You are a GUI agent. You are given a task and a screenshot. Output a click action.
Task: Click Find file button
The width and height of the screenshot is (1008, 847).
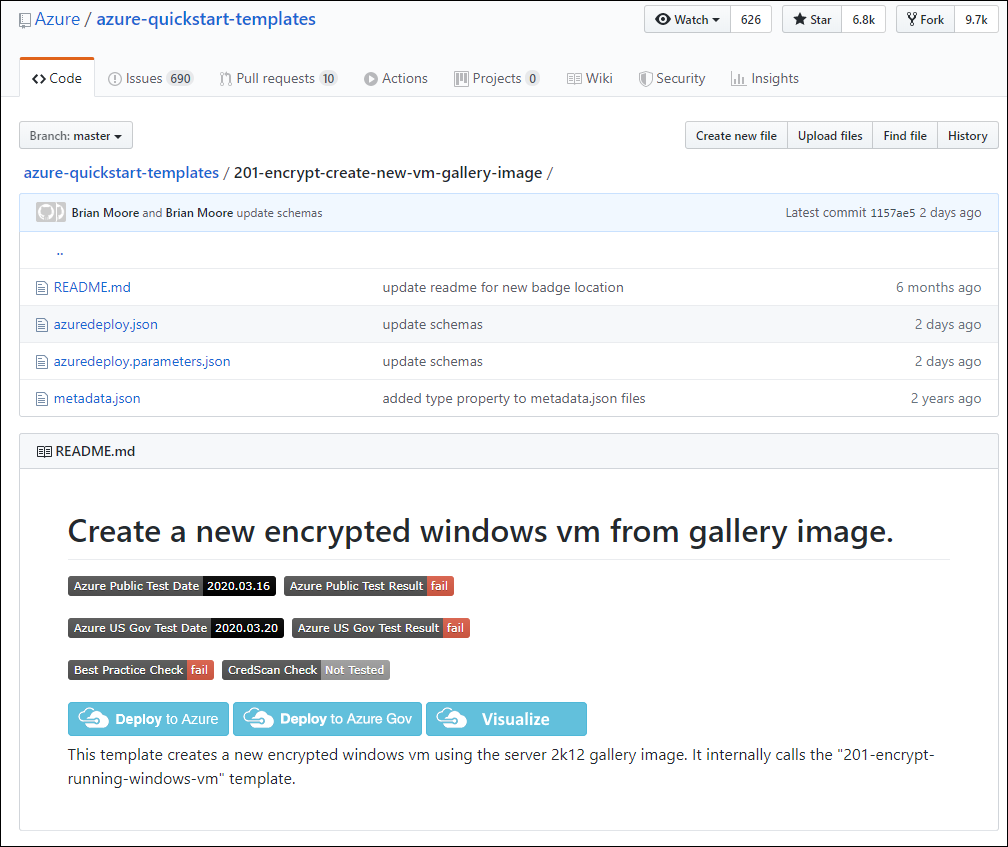click(x=904, y=136)
